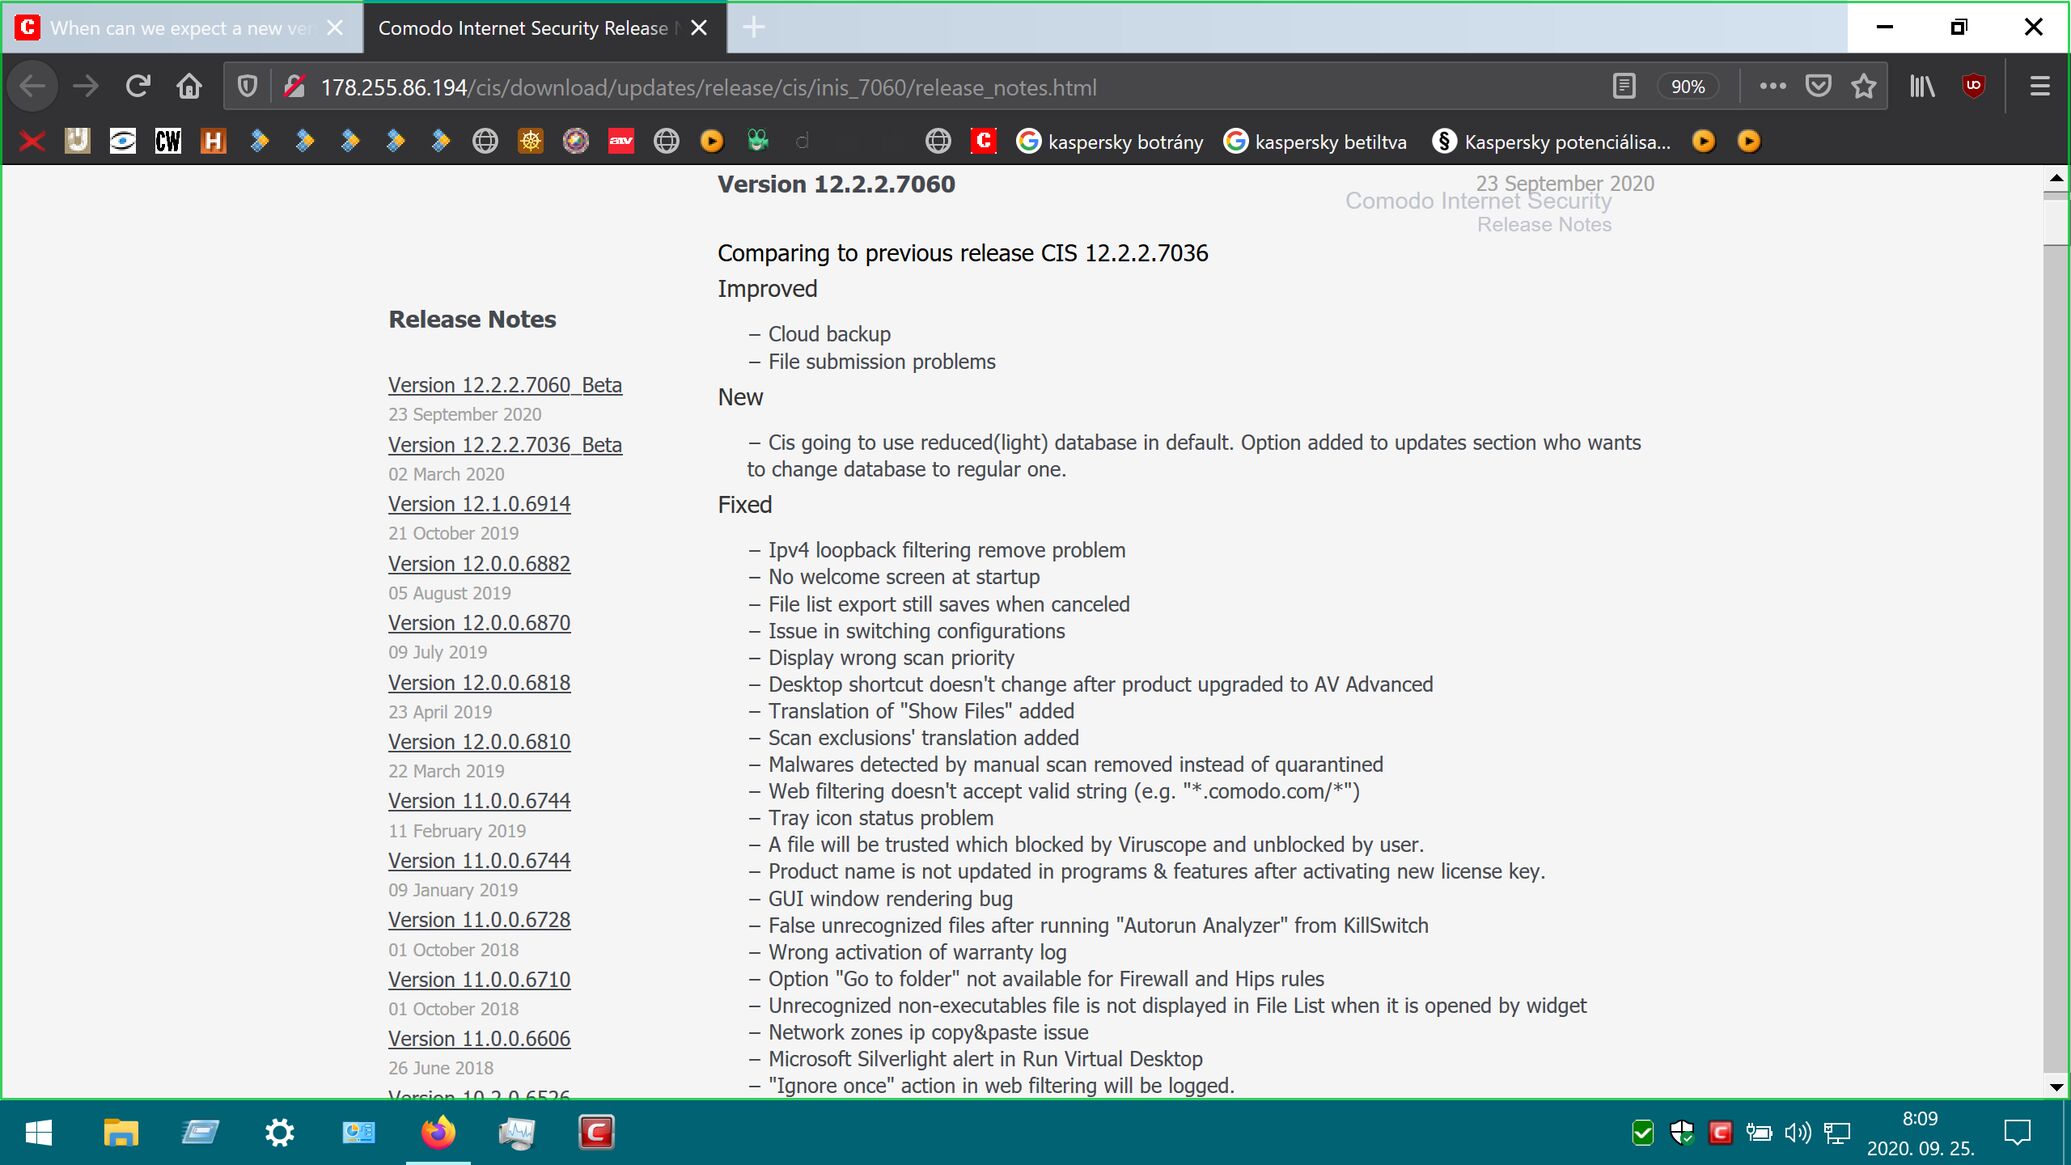Click the 'Cloud backup' list entry

click(x=829, y=334)
